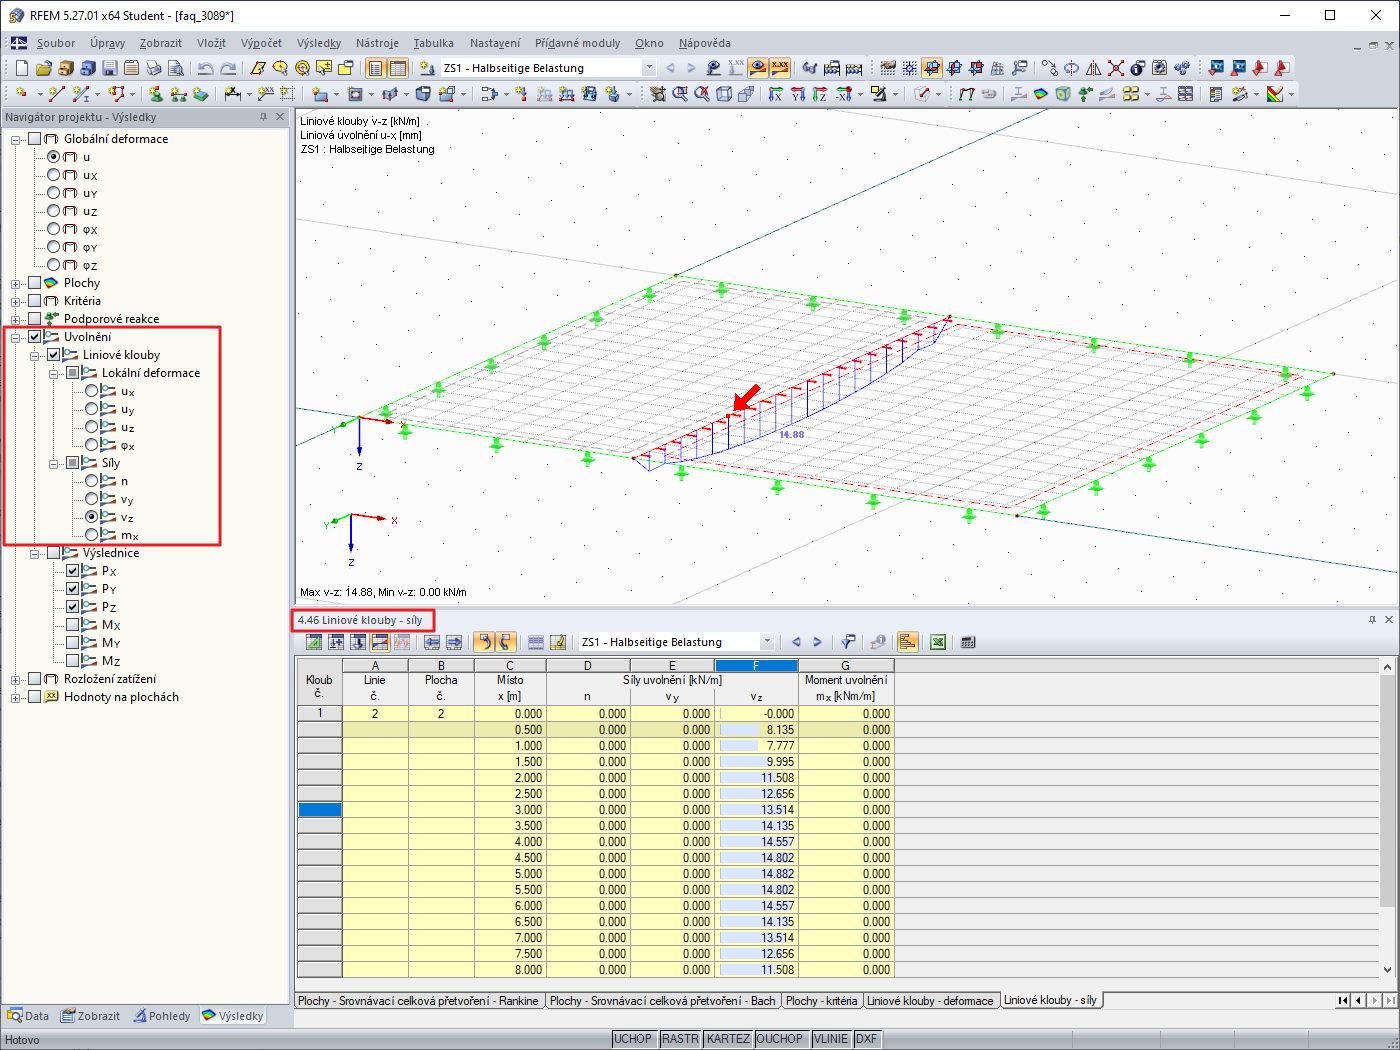Toggle the DXF status bar button

point(866,1039)
